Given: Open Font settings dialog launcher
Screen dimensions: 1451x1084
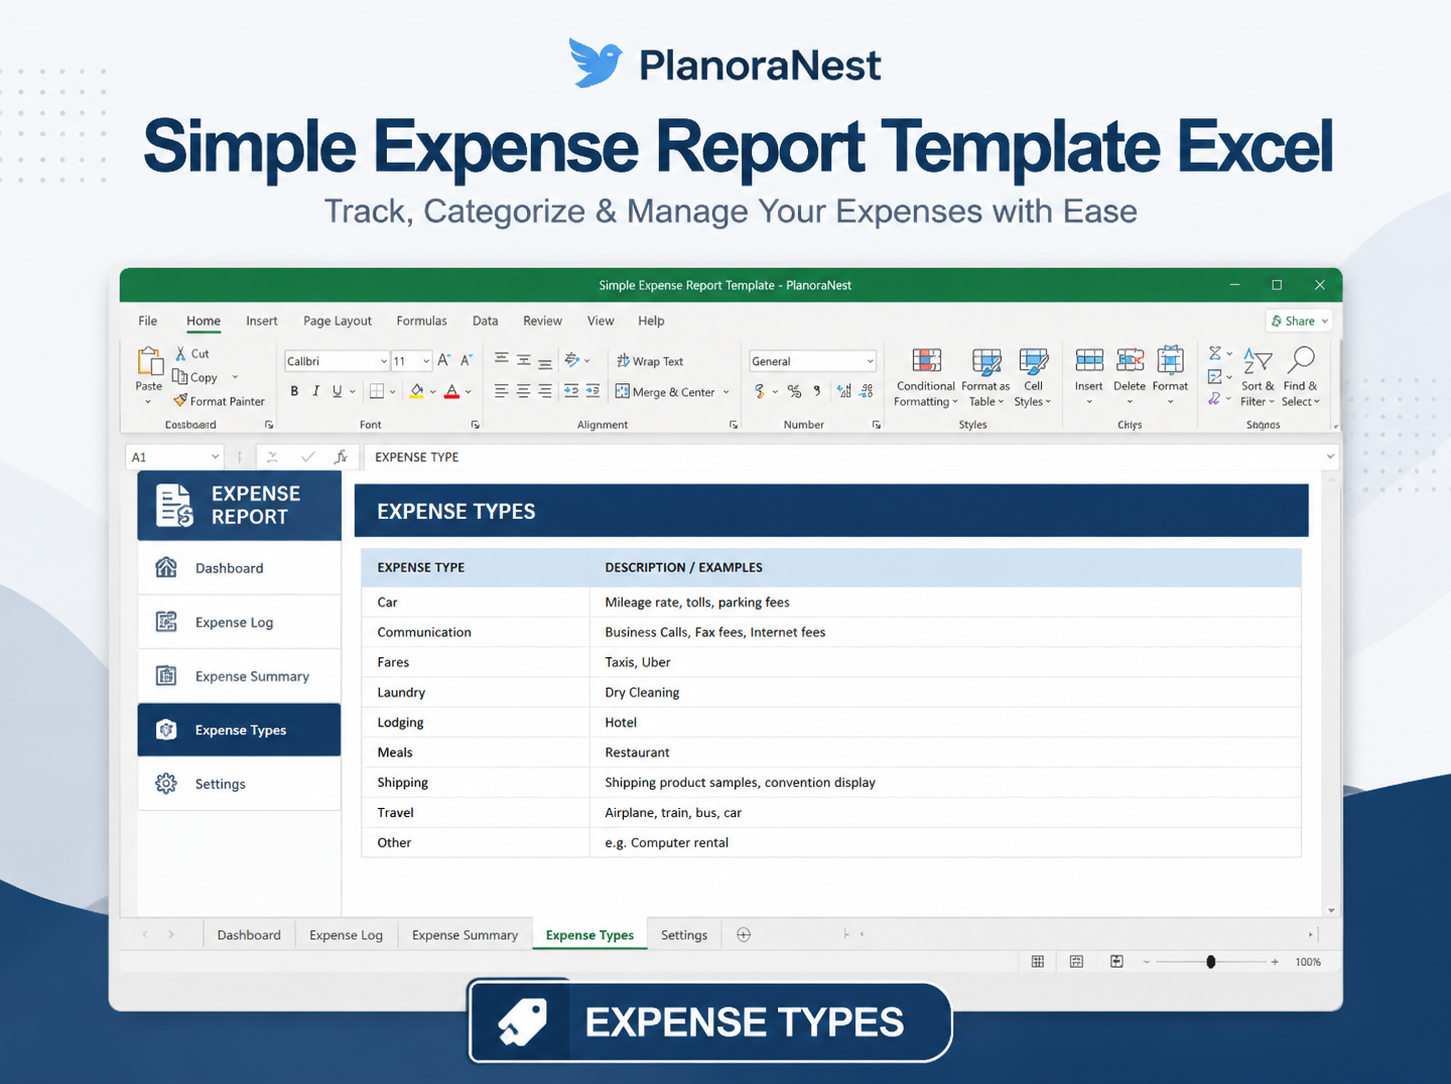Looking at the screenshot, I should 475,425.
